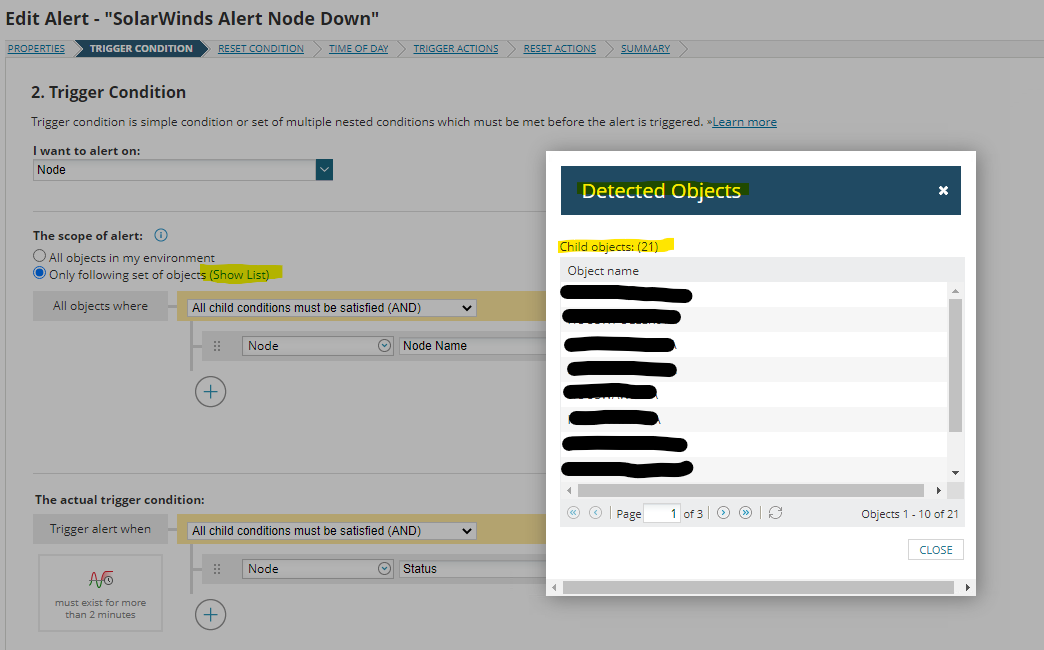Click the horizontal scrollbar thumb of object list
1044x650 pixels.
tap(750, 491)
